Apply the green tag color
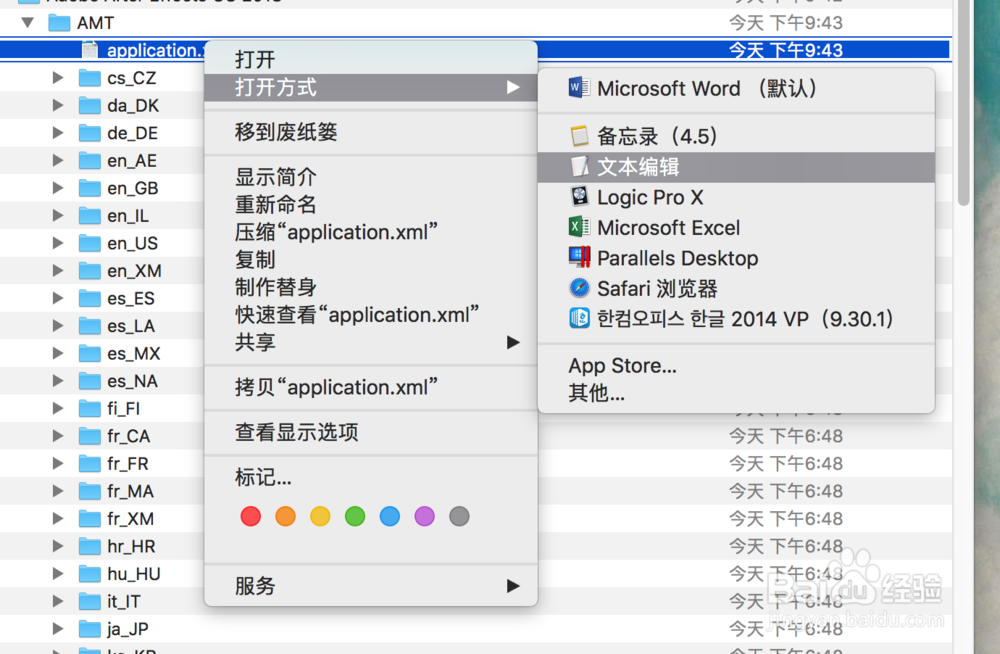The height and width of the screenshot is (654, 1000). [355, 516]
